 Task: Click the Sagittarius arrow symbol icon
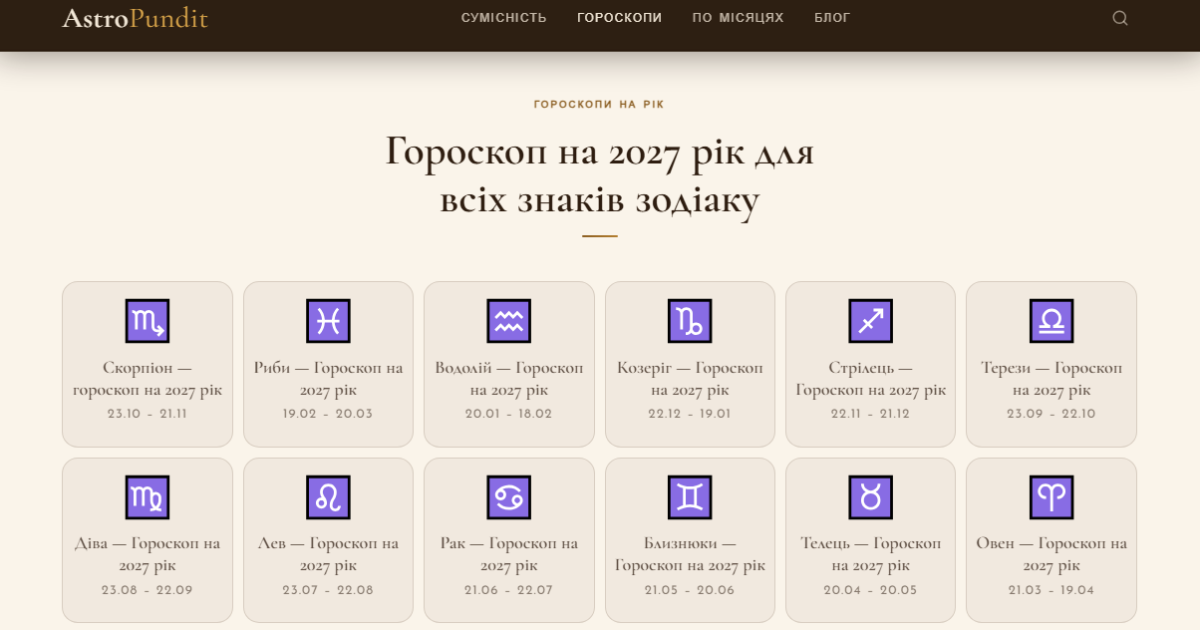tap(870, 321)
